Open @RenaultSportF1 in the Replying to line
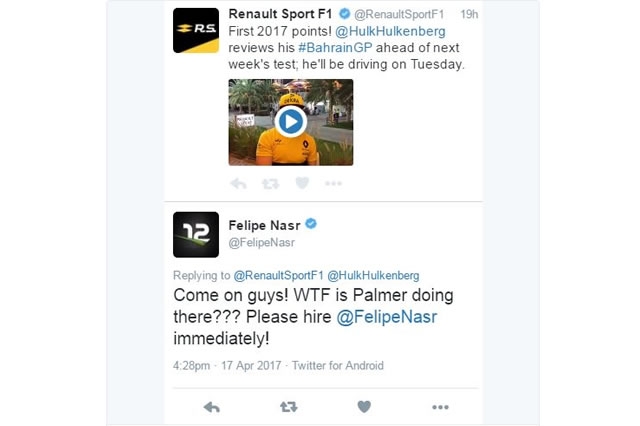This screenshot has width=640, height=426. pyautogui.click(x=278, y=275)
